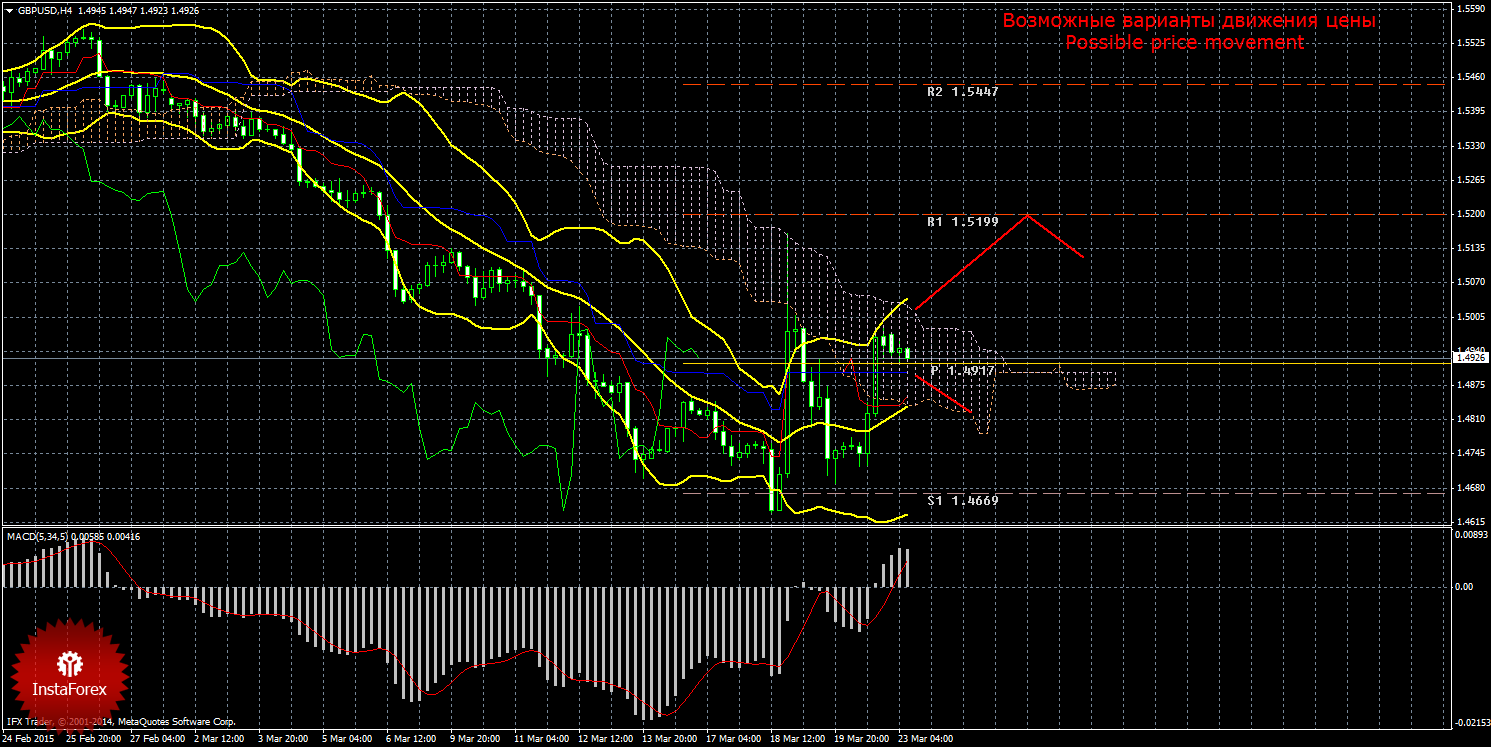1491x747 pixels.
Task: Click the GBPUSD,H4 chart title text
Action: click(45, 9)
